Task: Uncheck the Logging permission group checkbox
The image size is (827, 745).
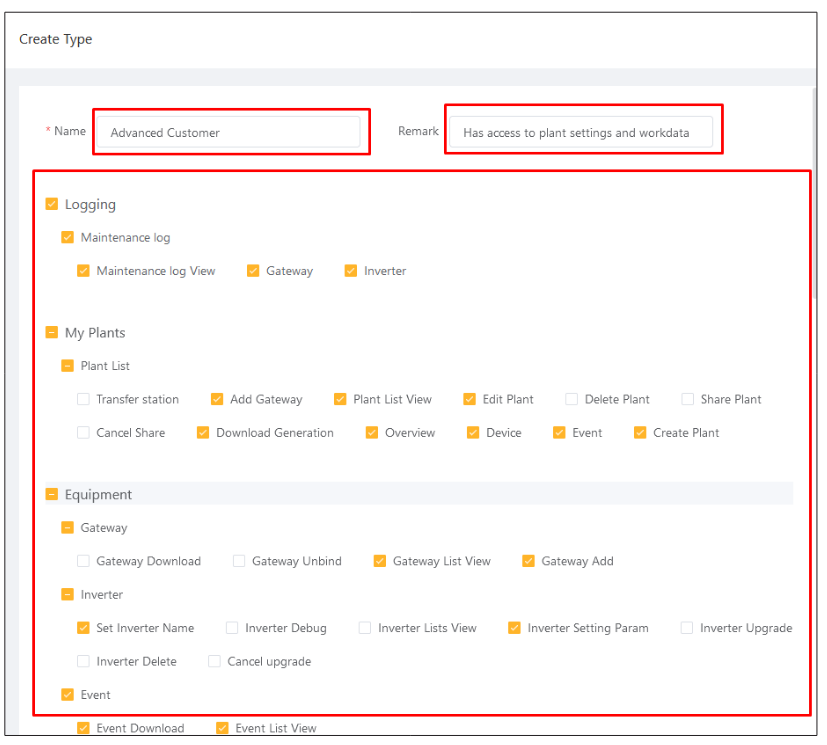Action: pyautogui.click(x=52, y=204)
